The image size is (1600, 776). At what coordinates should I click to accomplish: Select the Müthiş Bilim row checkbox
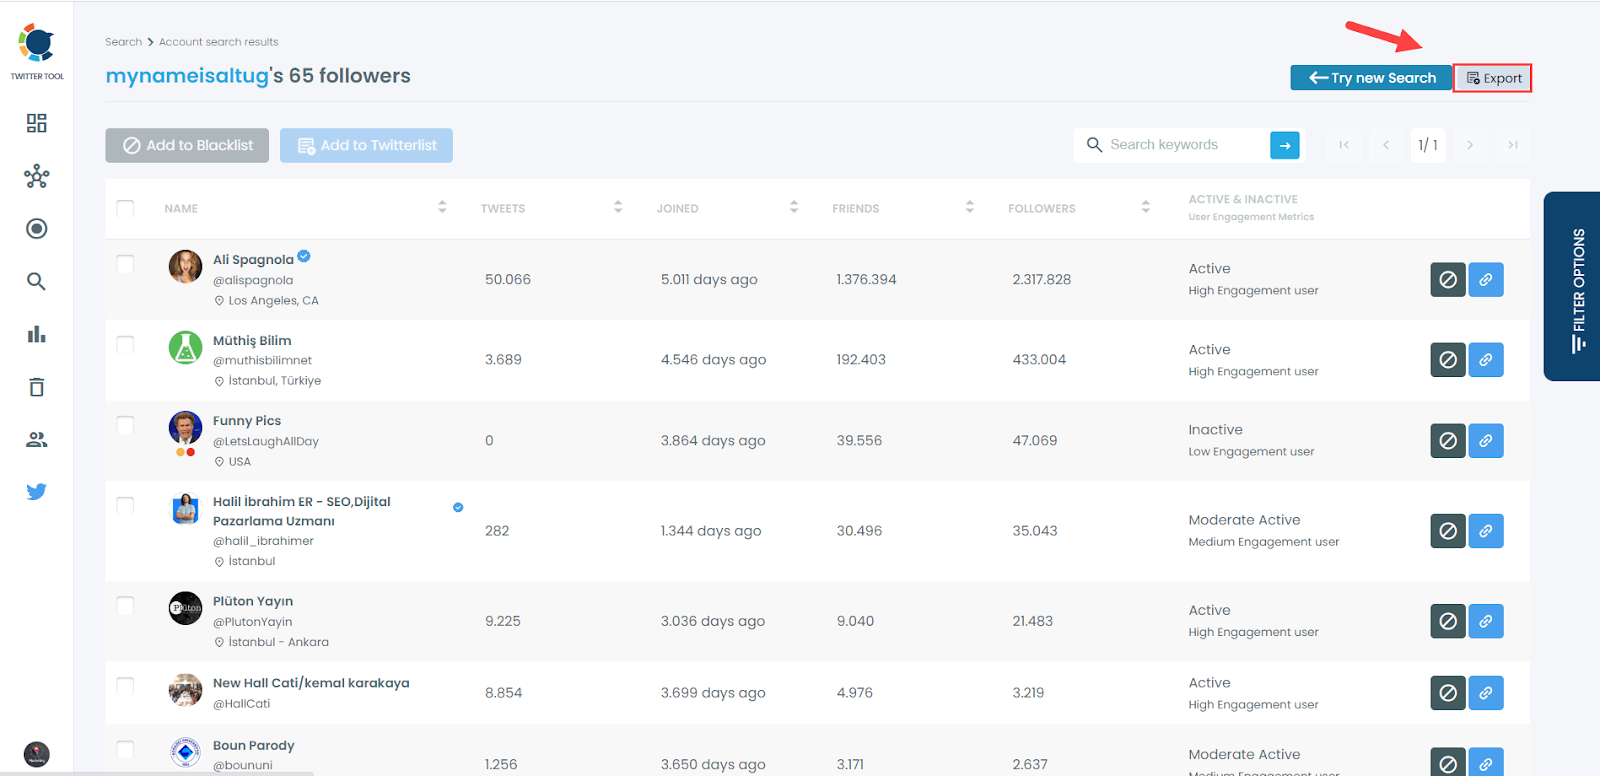pyautogui.click(x=125, y=345)
